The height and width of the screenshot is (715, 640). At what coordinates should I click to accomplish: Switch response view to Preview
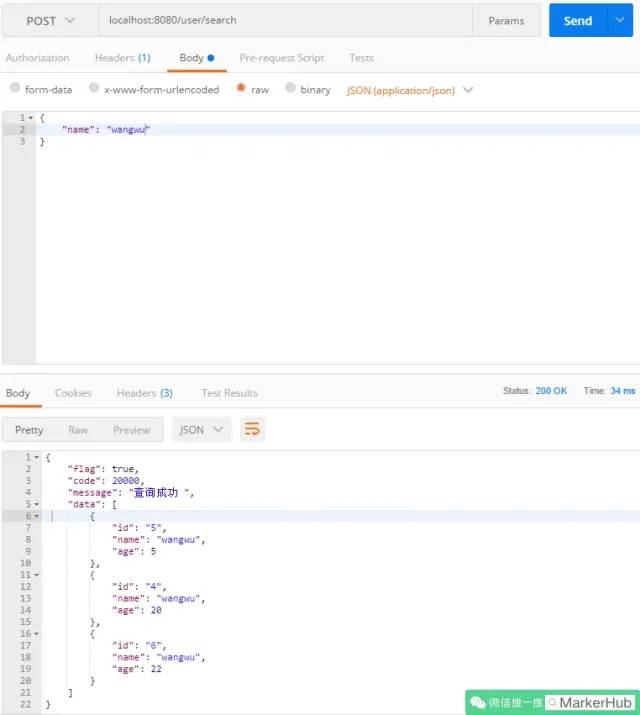132,430
